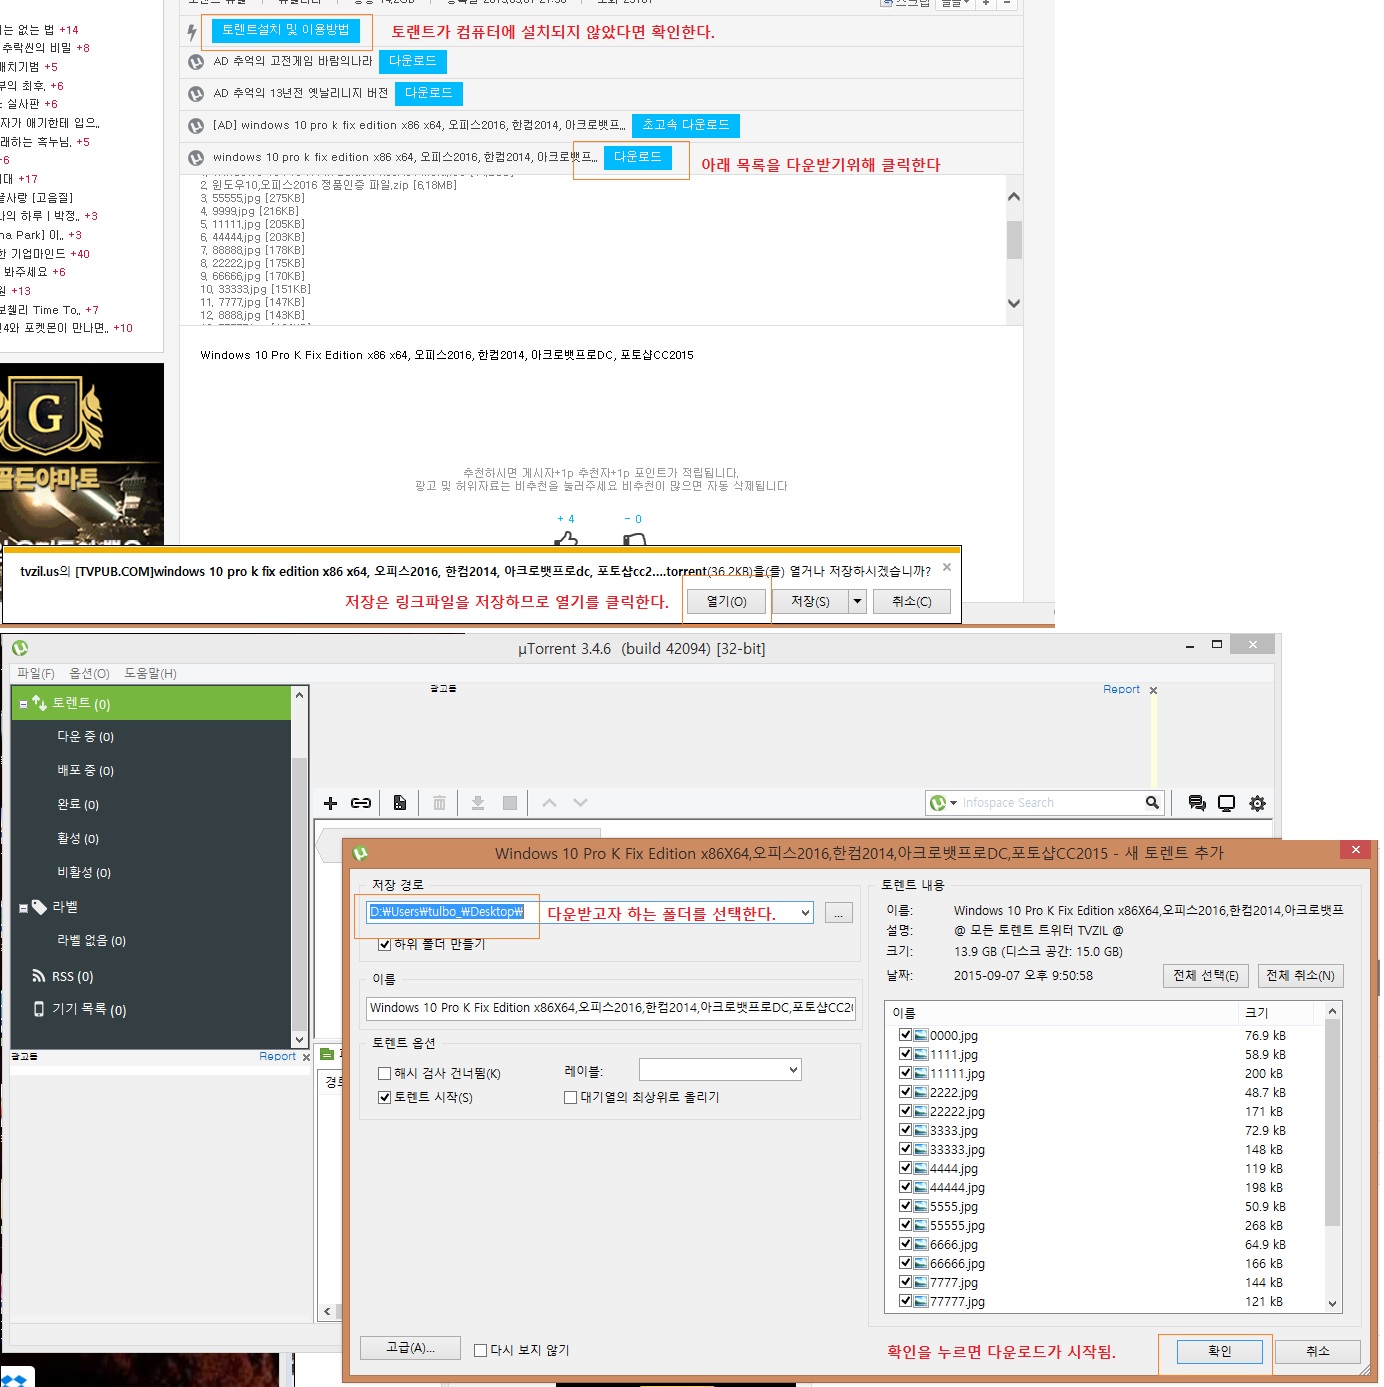Click the webpage file list scroll-down chevron
The height and width of the screenshot is (1387, 1384).
point(1014,303)
